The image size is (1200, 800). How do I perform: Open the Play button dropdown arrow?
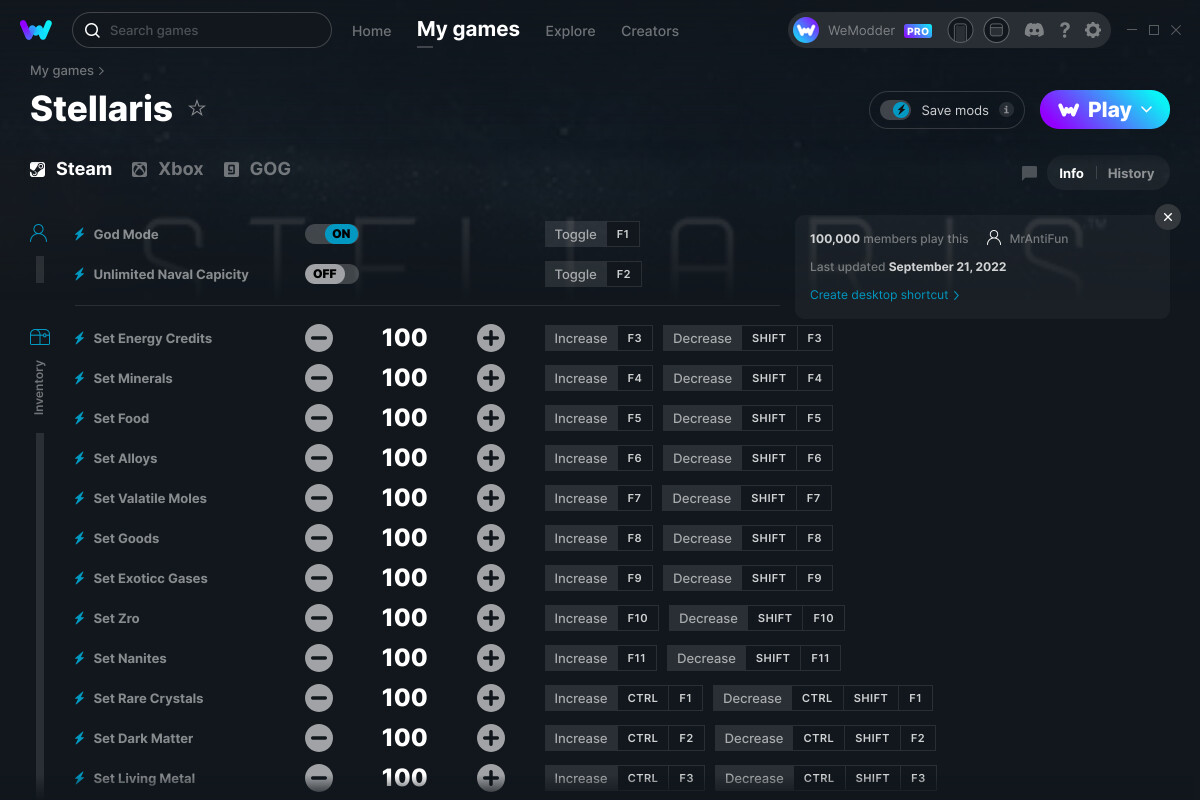[x=1147, y=110]
